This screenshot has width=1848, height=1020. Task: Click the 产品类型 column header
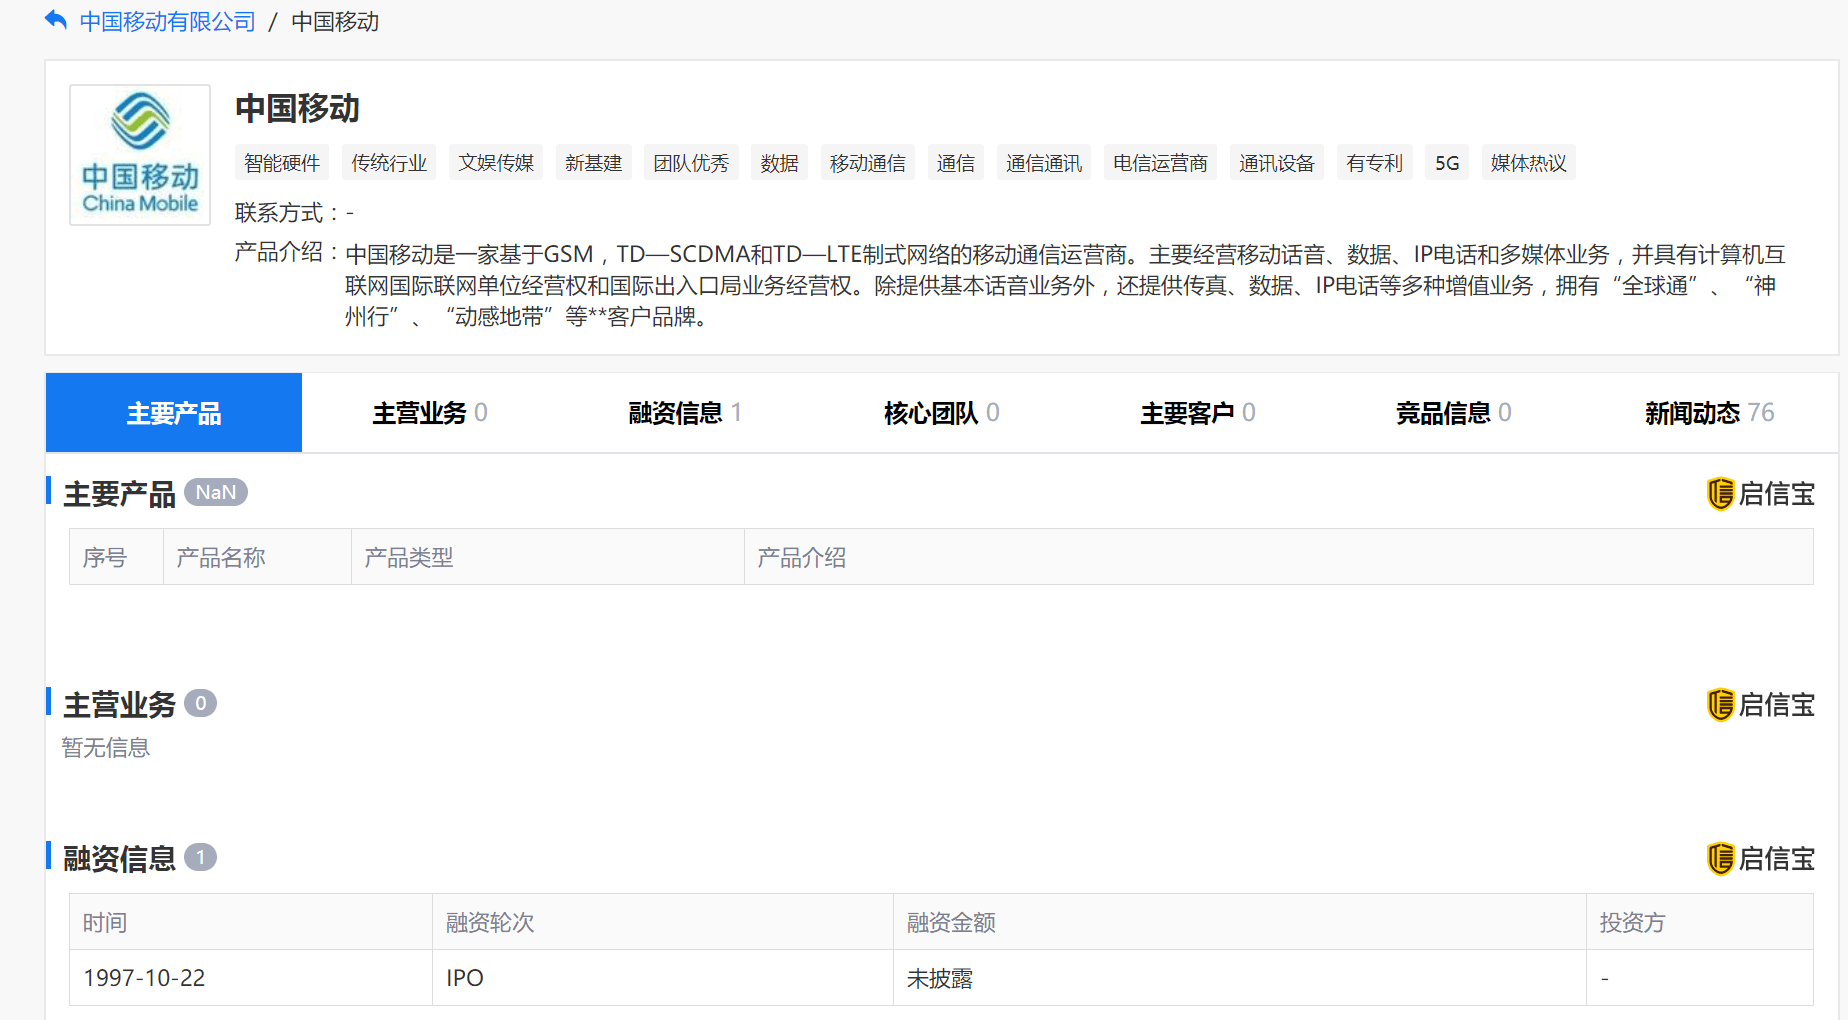tap(548, 557)
